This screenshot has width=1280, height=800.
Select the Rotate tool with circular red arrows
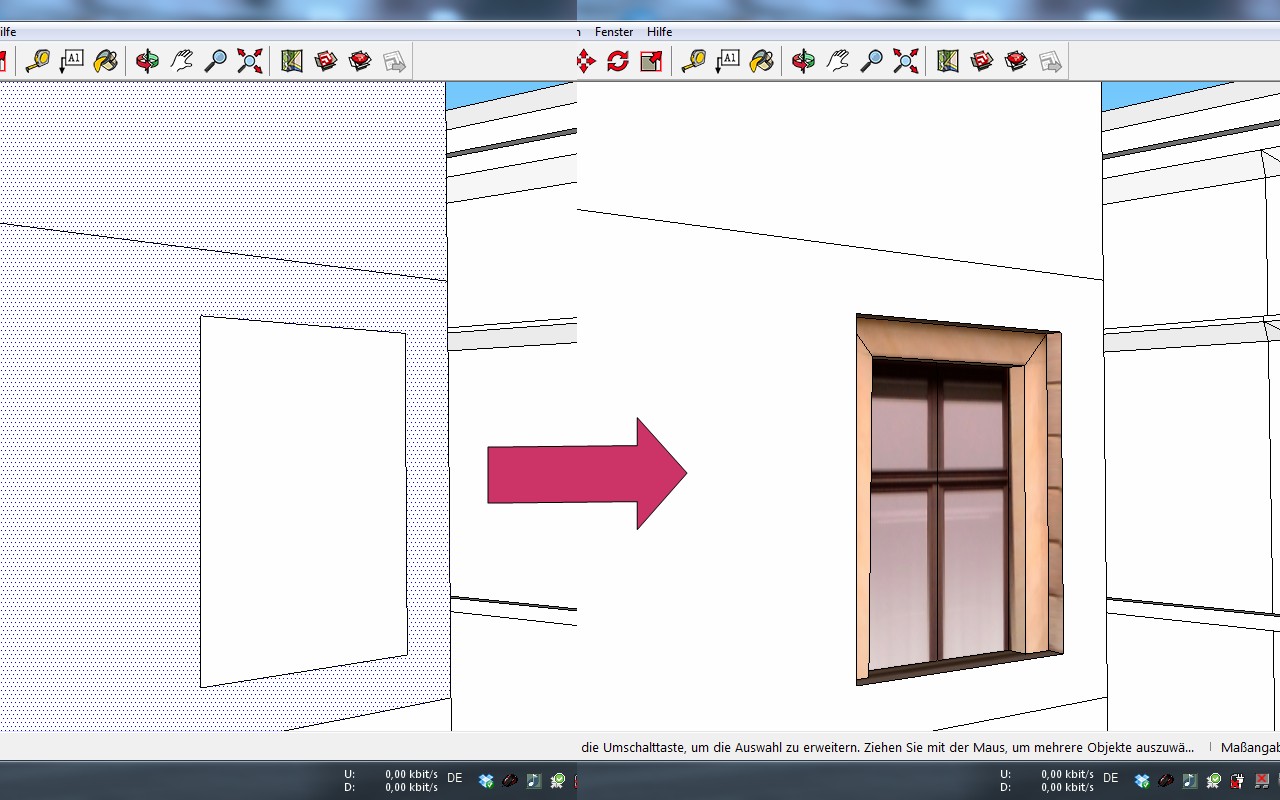(x=618, y=61)
